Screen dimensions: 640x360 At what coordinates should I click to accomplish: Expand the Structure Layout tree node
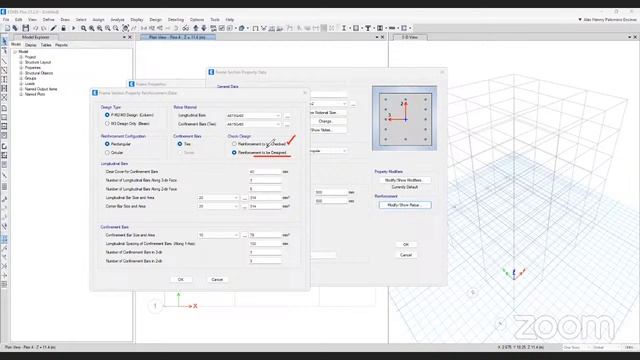pos(21,62)
